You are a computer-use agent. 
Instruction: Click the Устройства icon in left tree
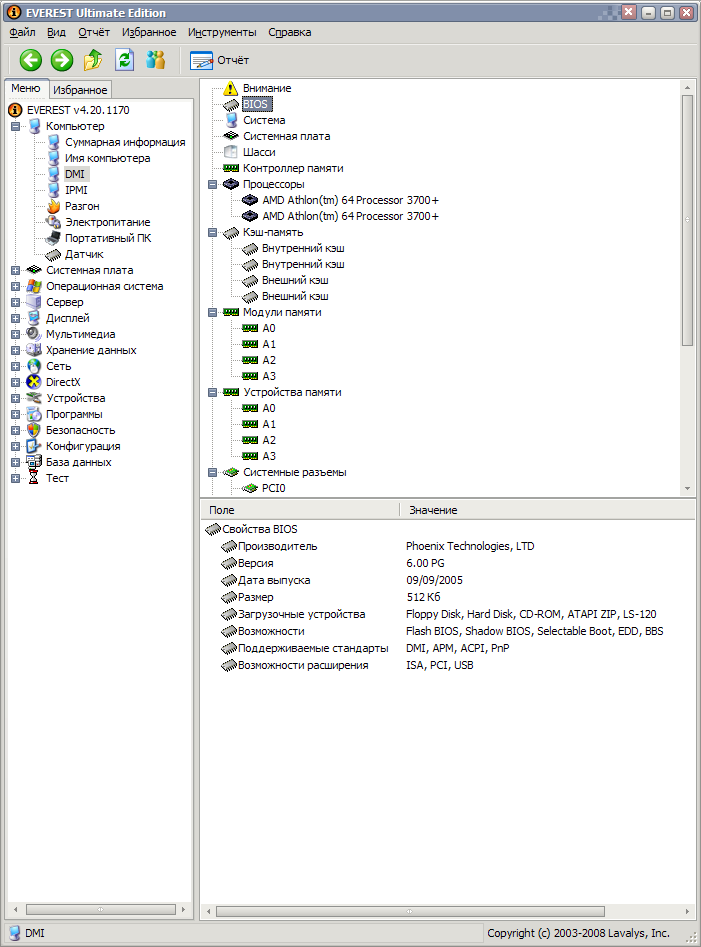pos(34,398)
